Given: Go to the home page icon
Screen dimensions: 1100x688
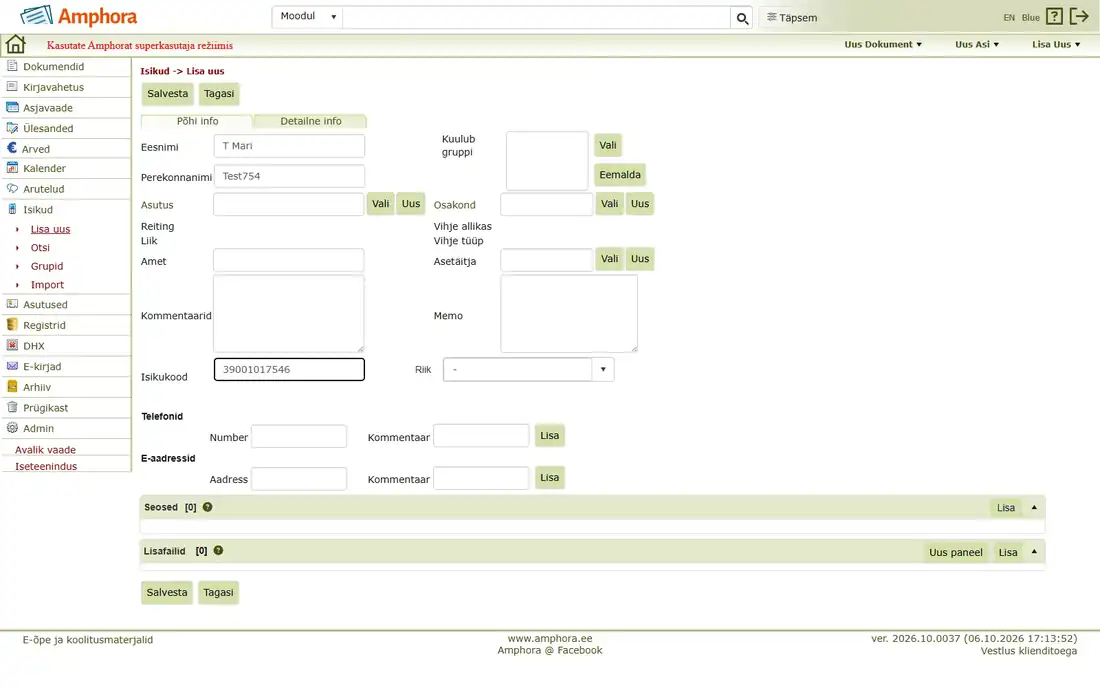Looking at the screenshot, I should pyautogui.click(x=15, y=45).
